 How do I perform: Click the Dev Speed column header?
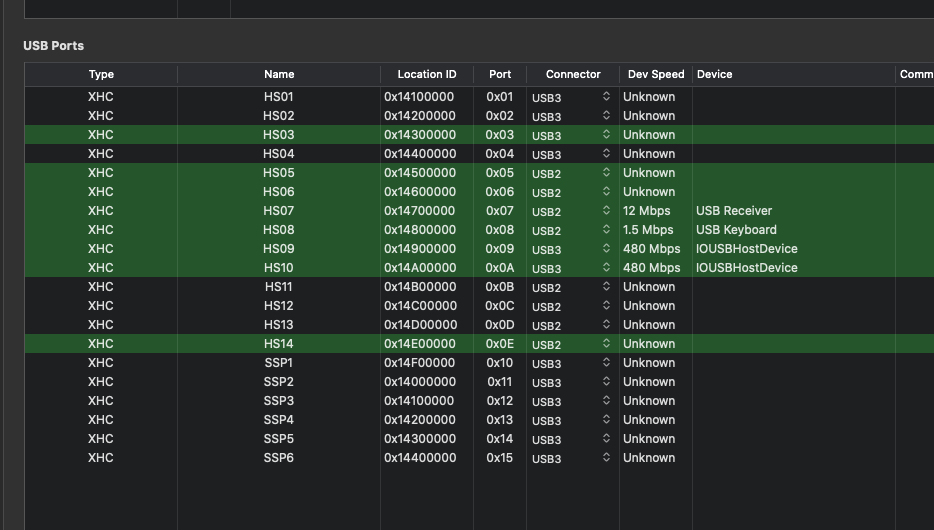(x=656, y=74)
